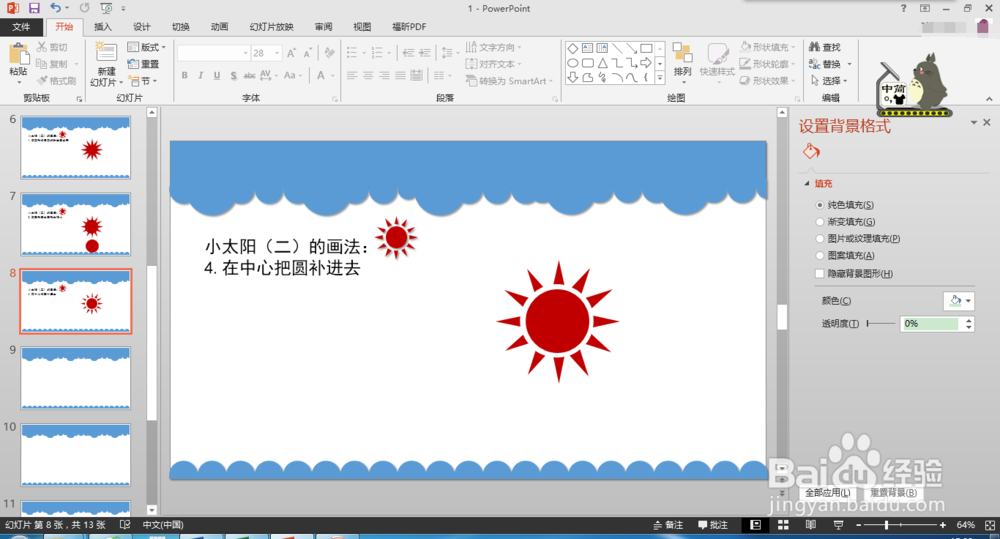
Task: Click the New Slide (新建幻灯片) icon
Action: [x=106, y=53]
